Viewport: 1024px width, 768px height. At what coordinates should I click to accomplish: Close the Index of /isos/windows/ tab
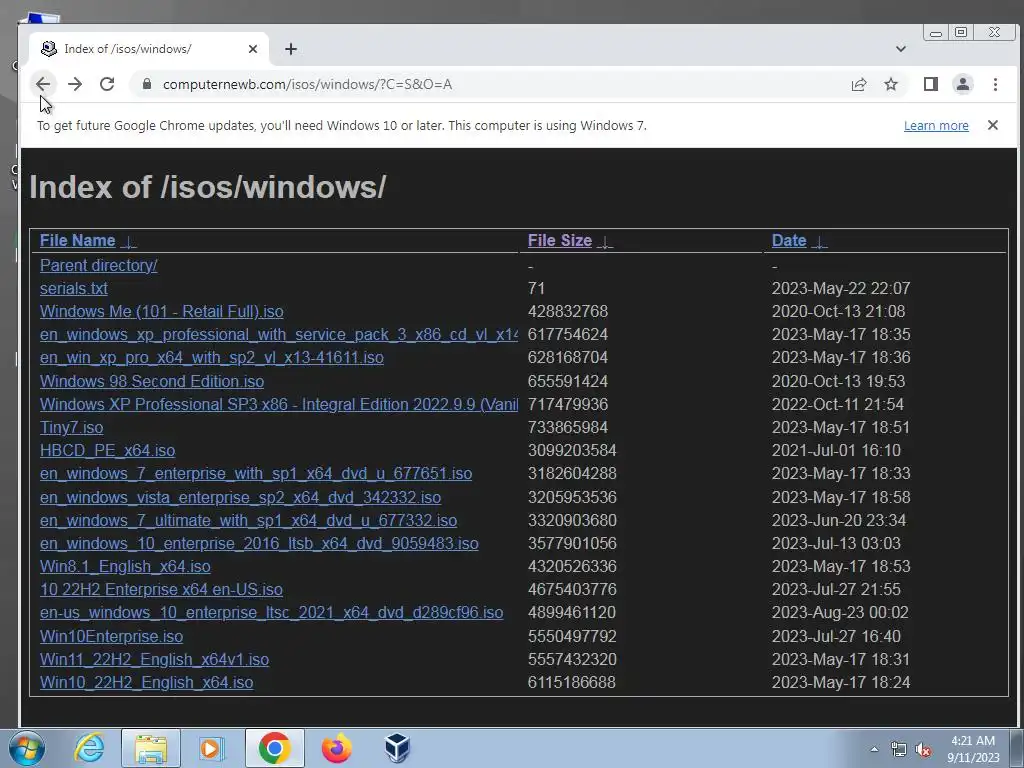(253, 49)
